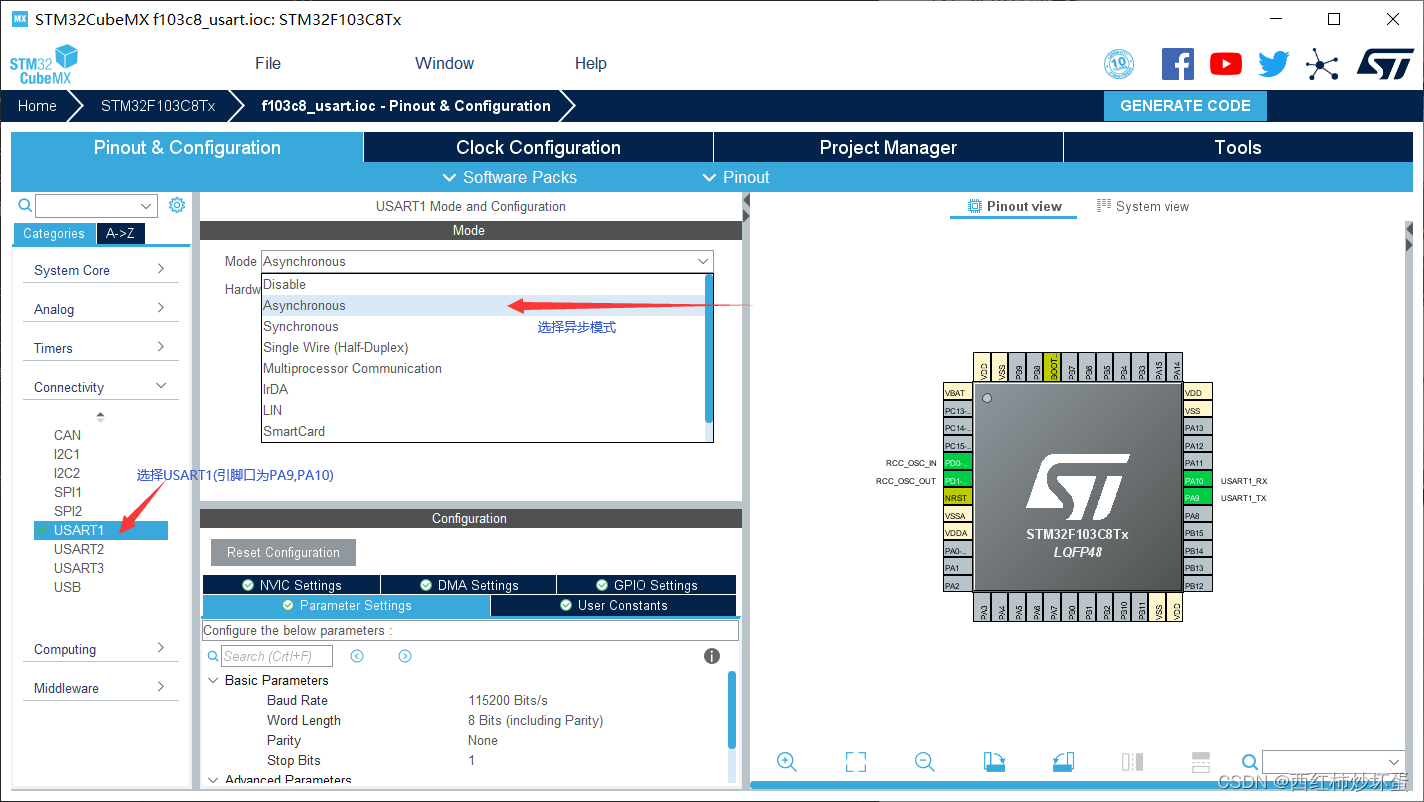The width and height of the screenshot is (1424, 802).
Task: Click the PA9 pin on the chip
Action: 1197,498
